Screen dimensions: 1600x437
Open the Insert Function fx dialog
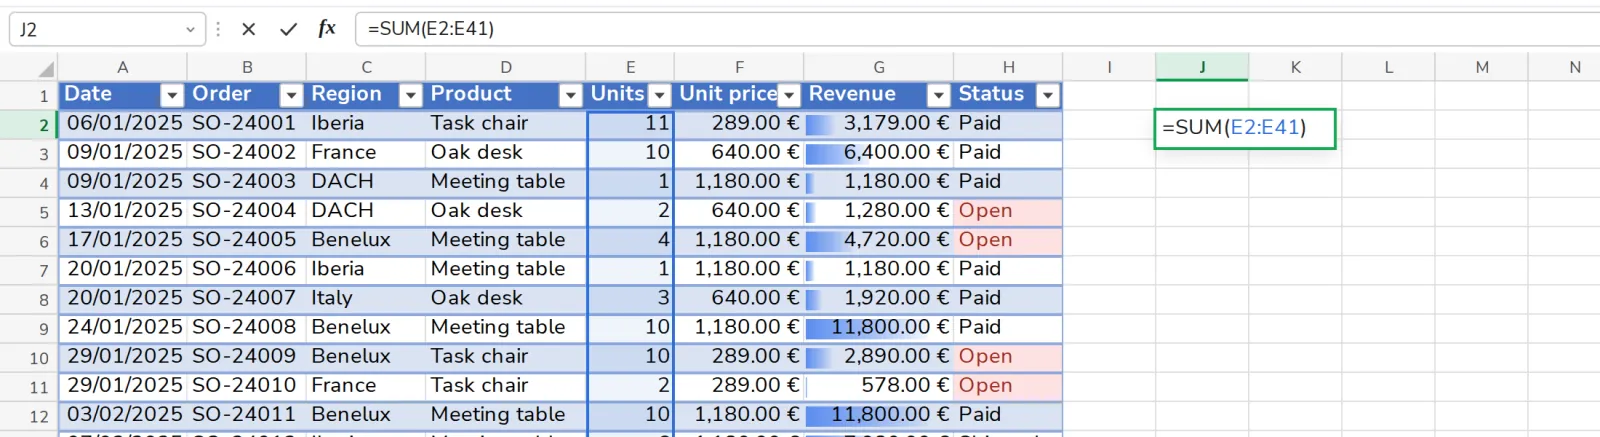(327, 29)
